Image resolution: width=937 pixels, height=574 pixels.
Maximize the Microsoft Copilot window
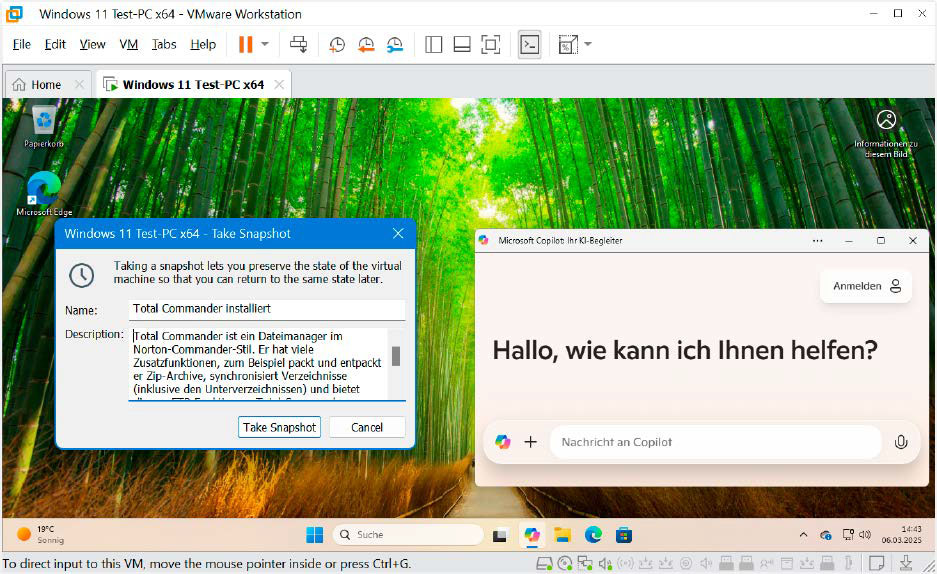[x=881, y=241]
